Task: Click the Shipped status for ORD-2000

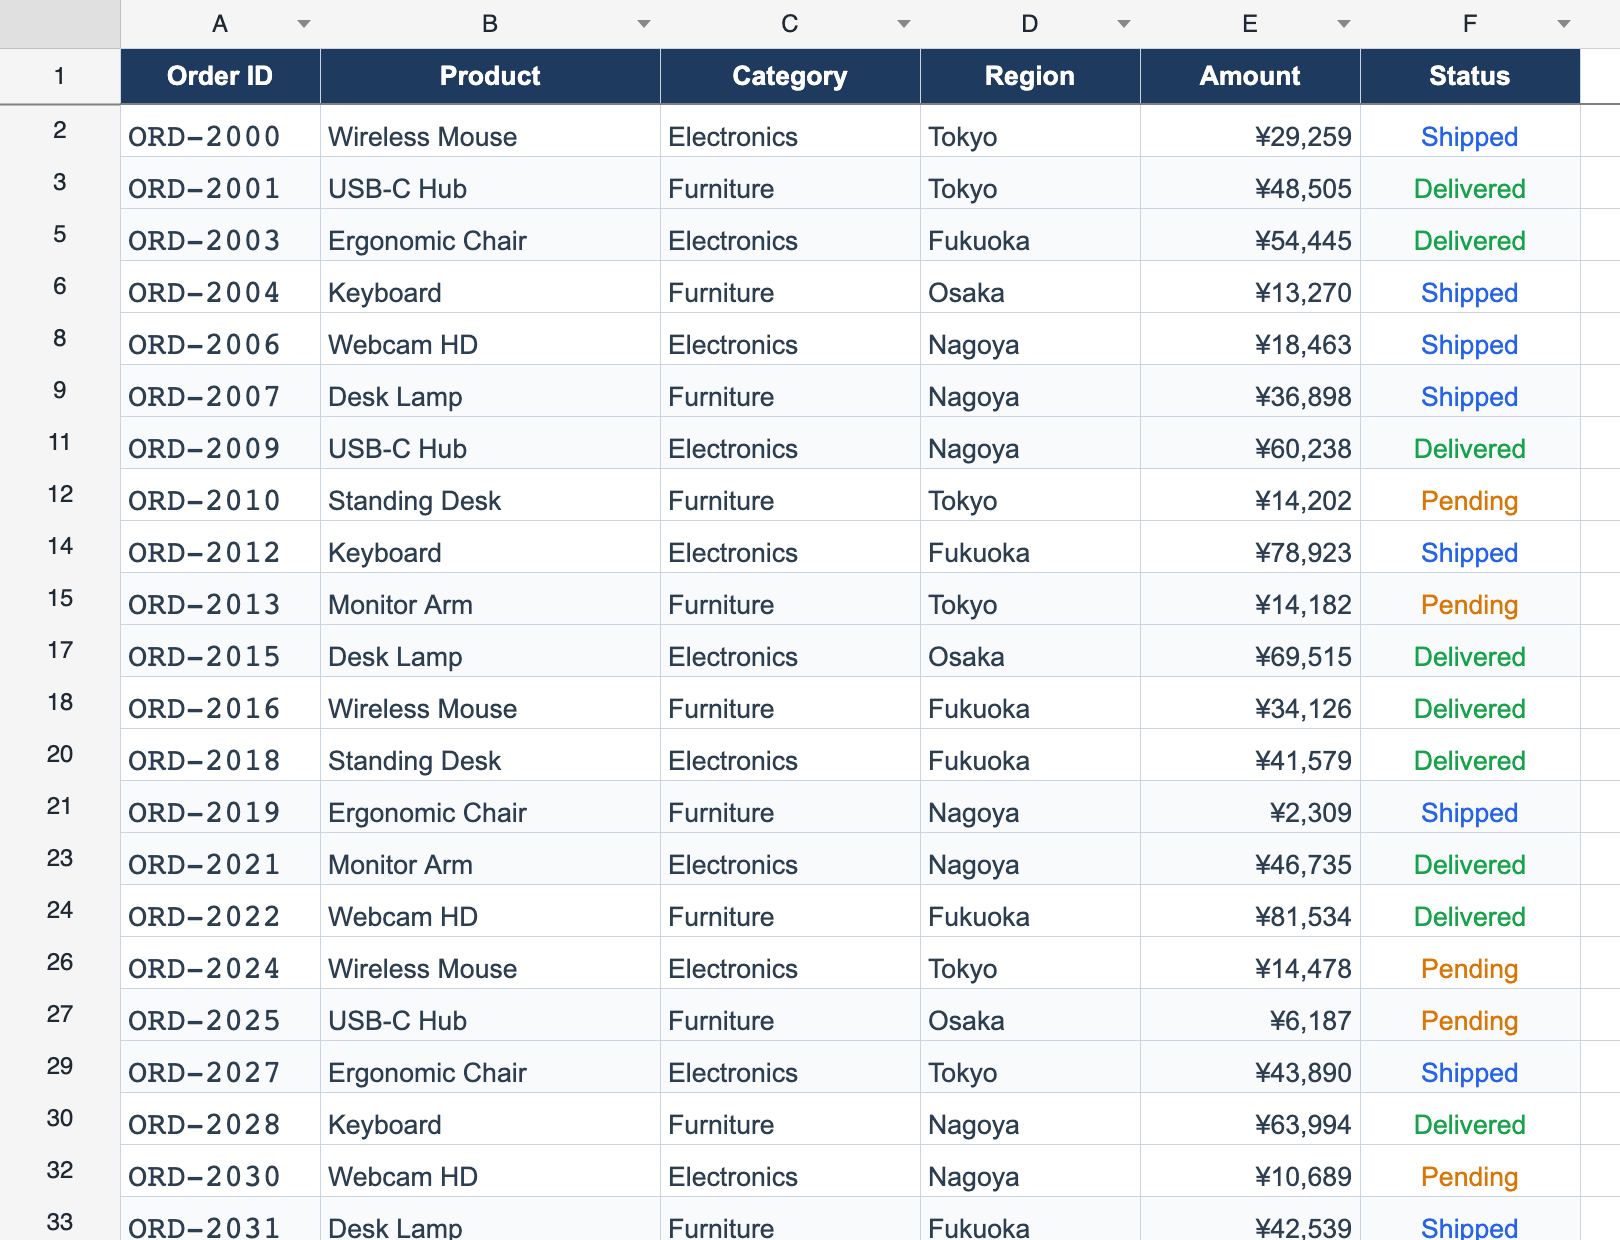Action: coord(1470,137)
